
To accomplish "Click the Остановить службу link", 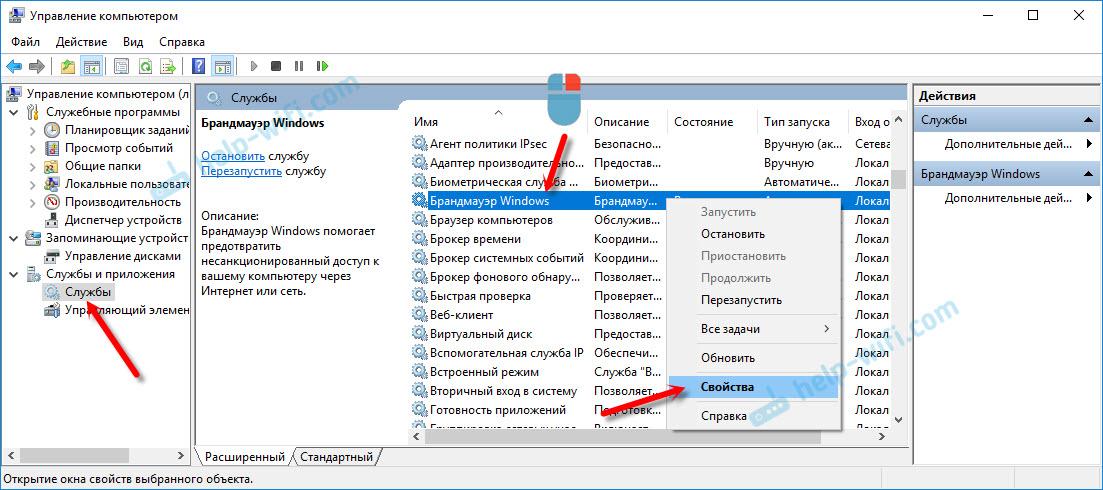I will click(x=233, y=156).
